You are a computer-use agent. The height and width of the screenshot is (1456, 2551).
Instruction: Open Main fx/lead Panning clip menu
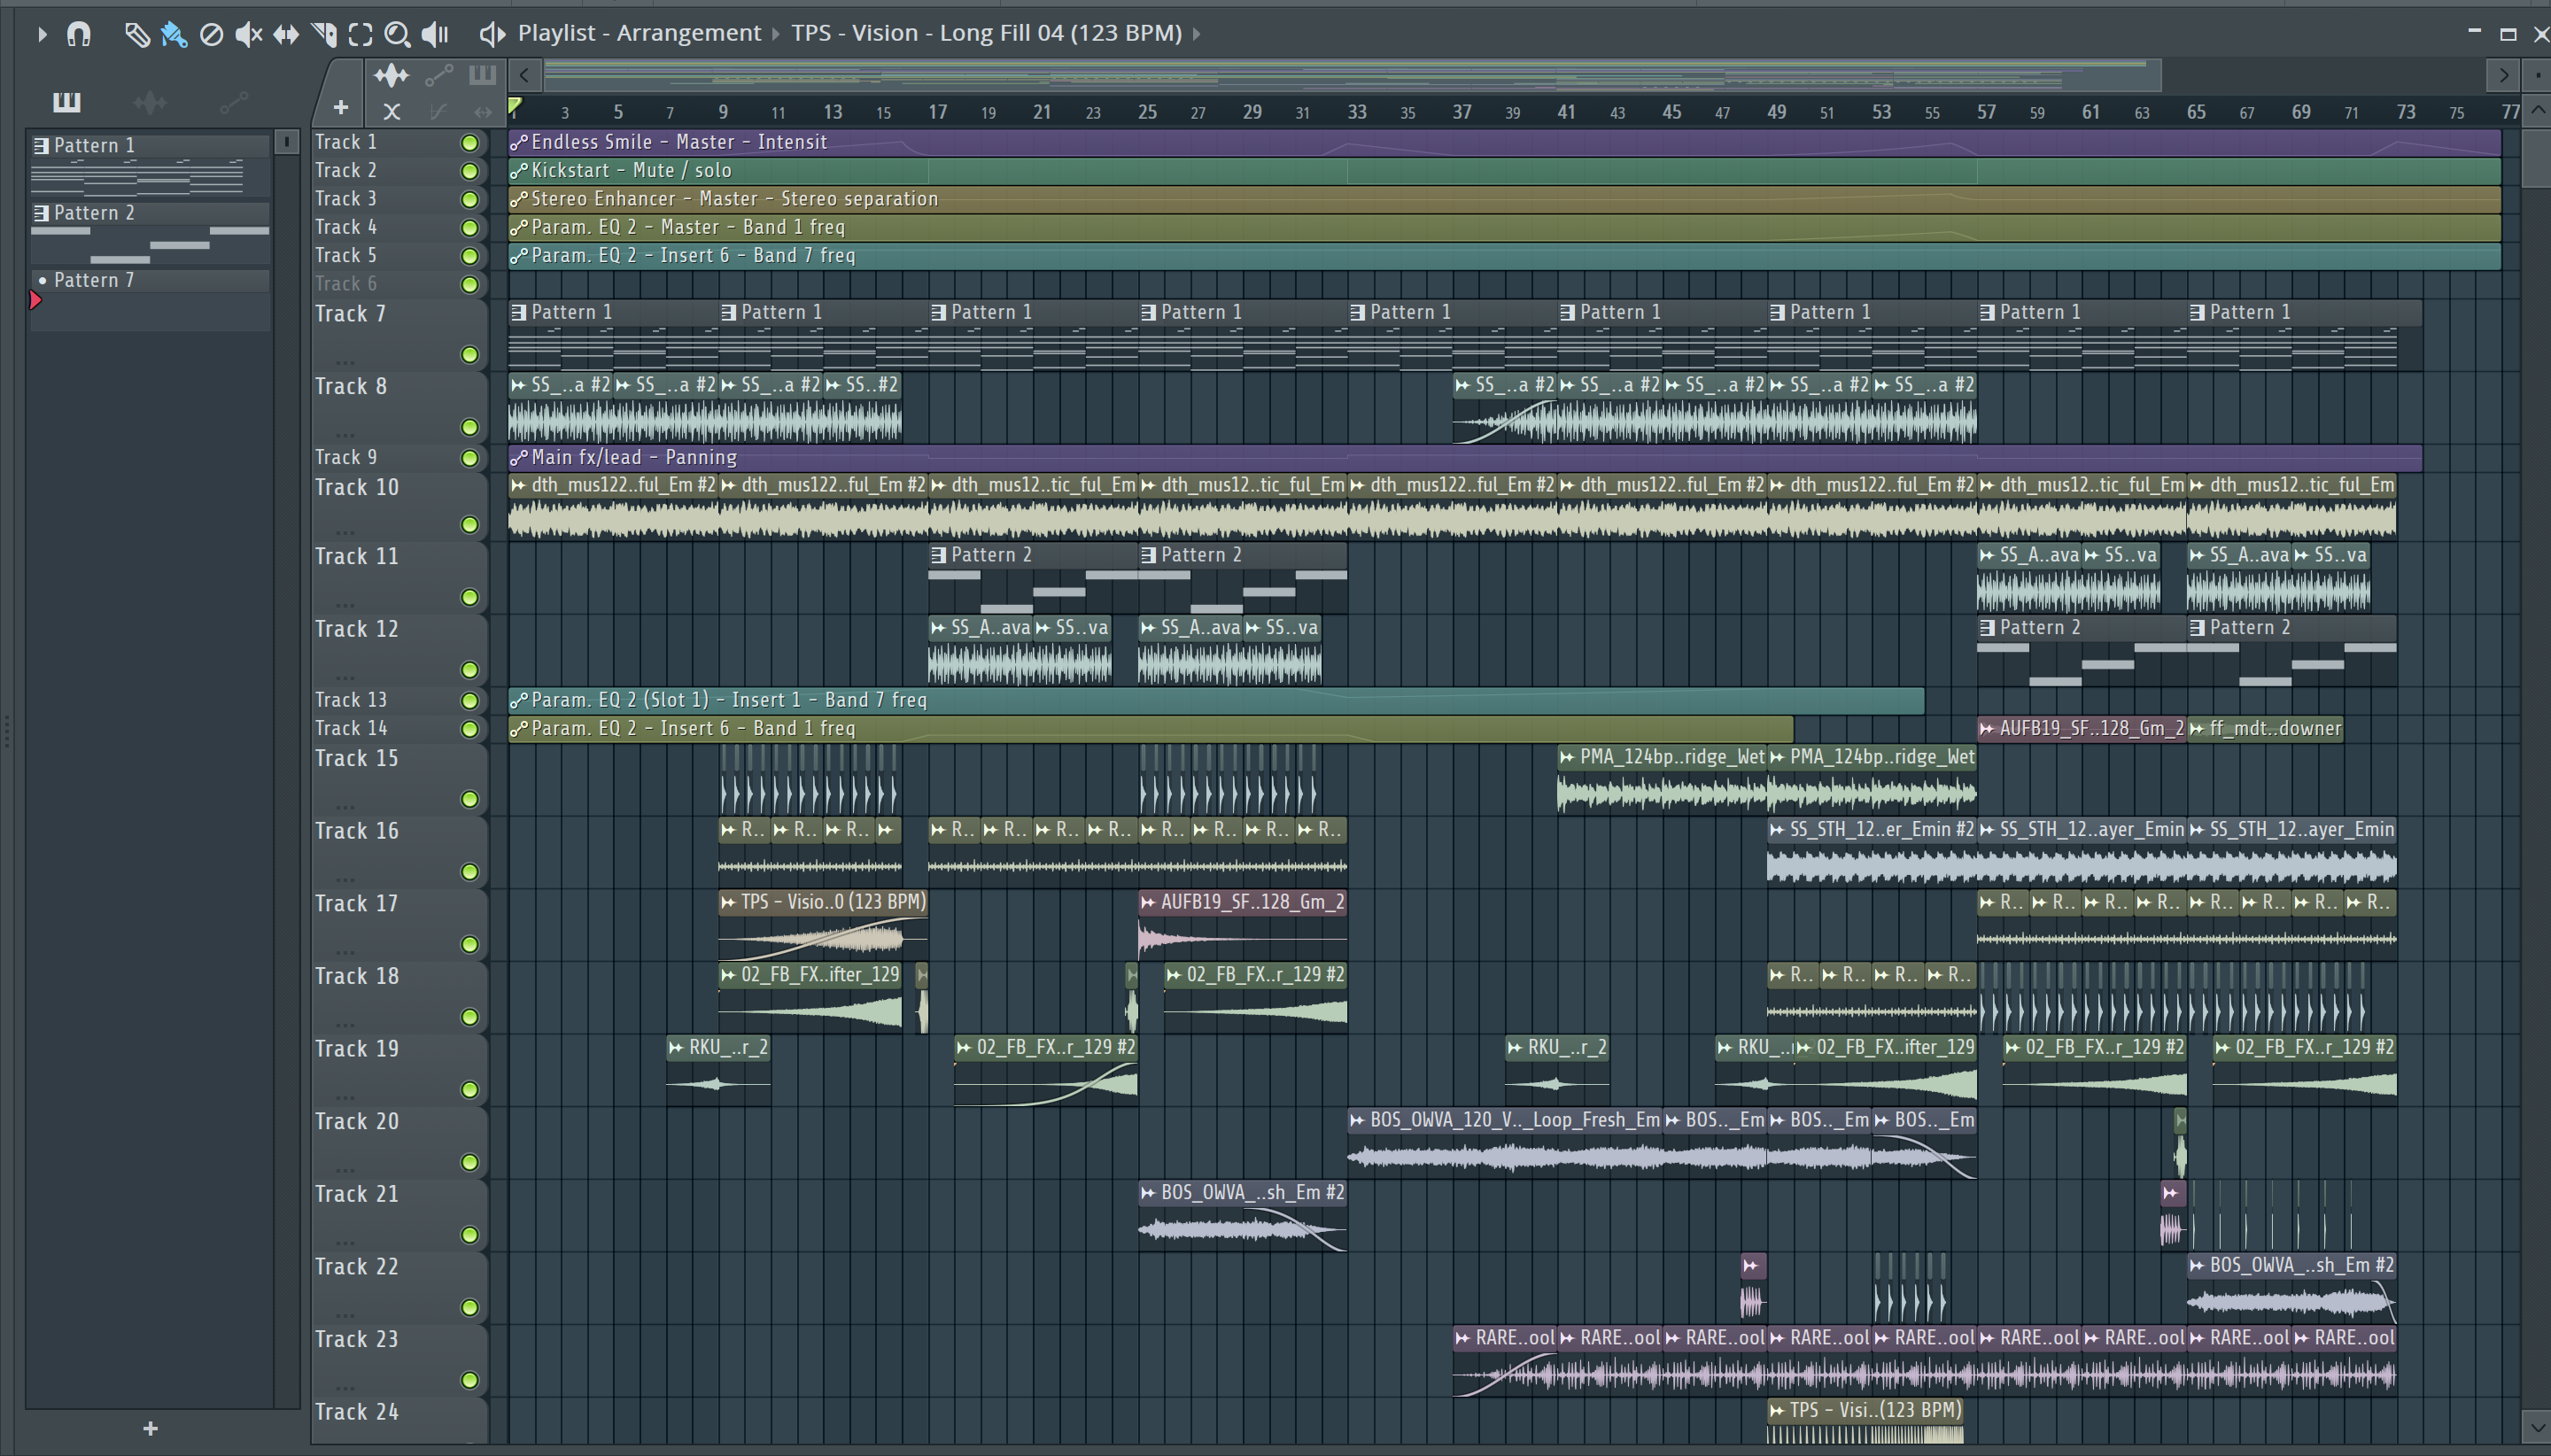pos(518,458)
